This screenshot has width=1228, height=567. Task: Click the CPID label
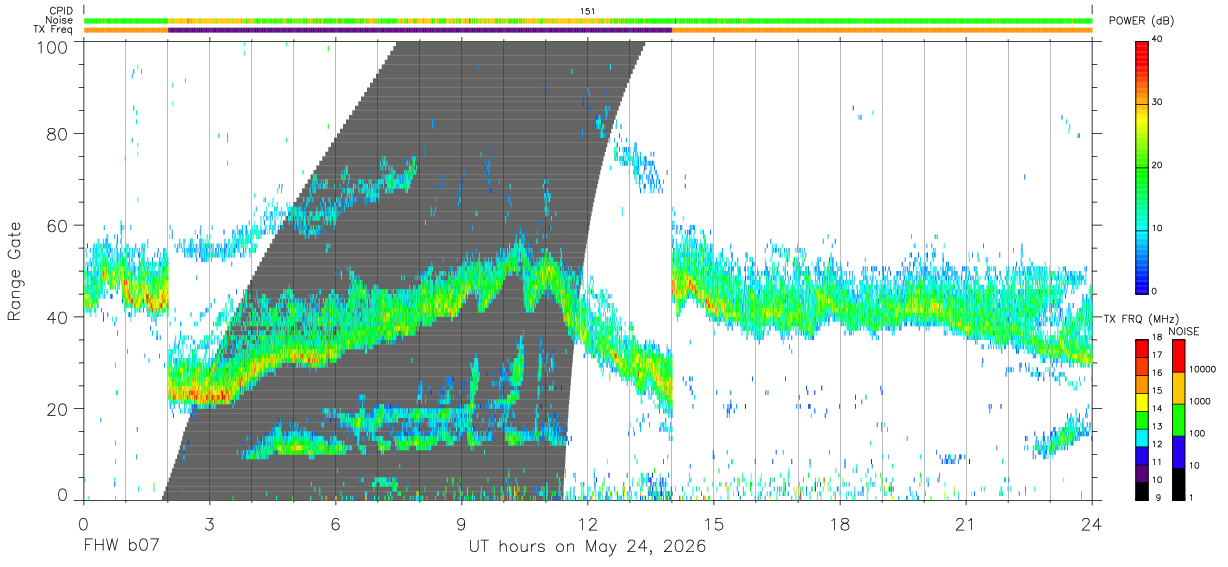point(61,11)
